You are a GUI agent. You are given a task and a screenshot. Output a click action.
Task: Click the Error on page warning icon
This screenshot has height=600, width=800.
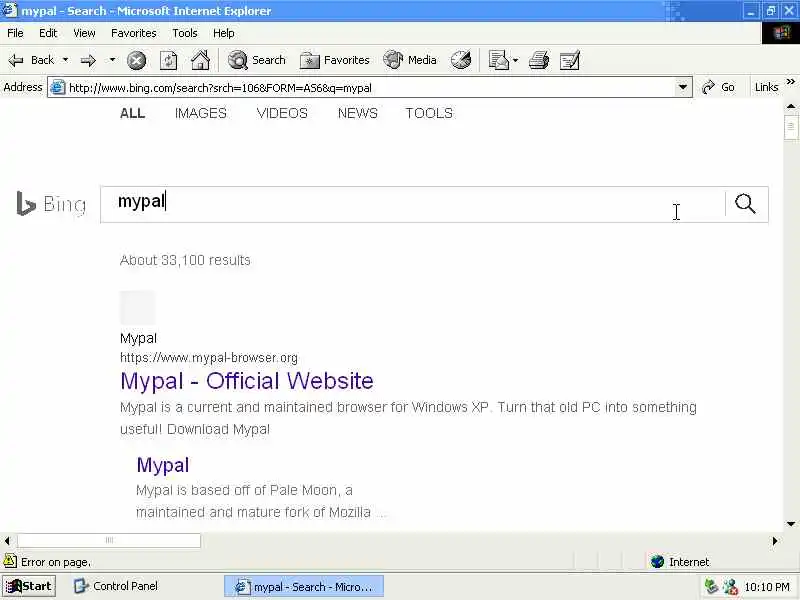10,561
